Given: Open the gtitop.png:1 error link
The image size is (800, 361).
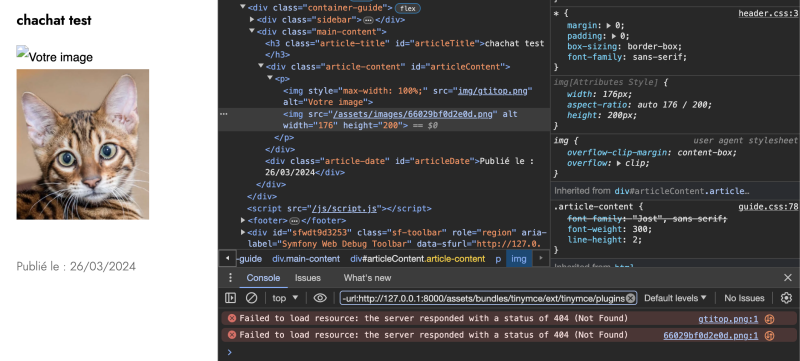Looking at the screenshot, I should (728, 319).
